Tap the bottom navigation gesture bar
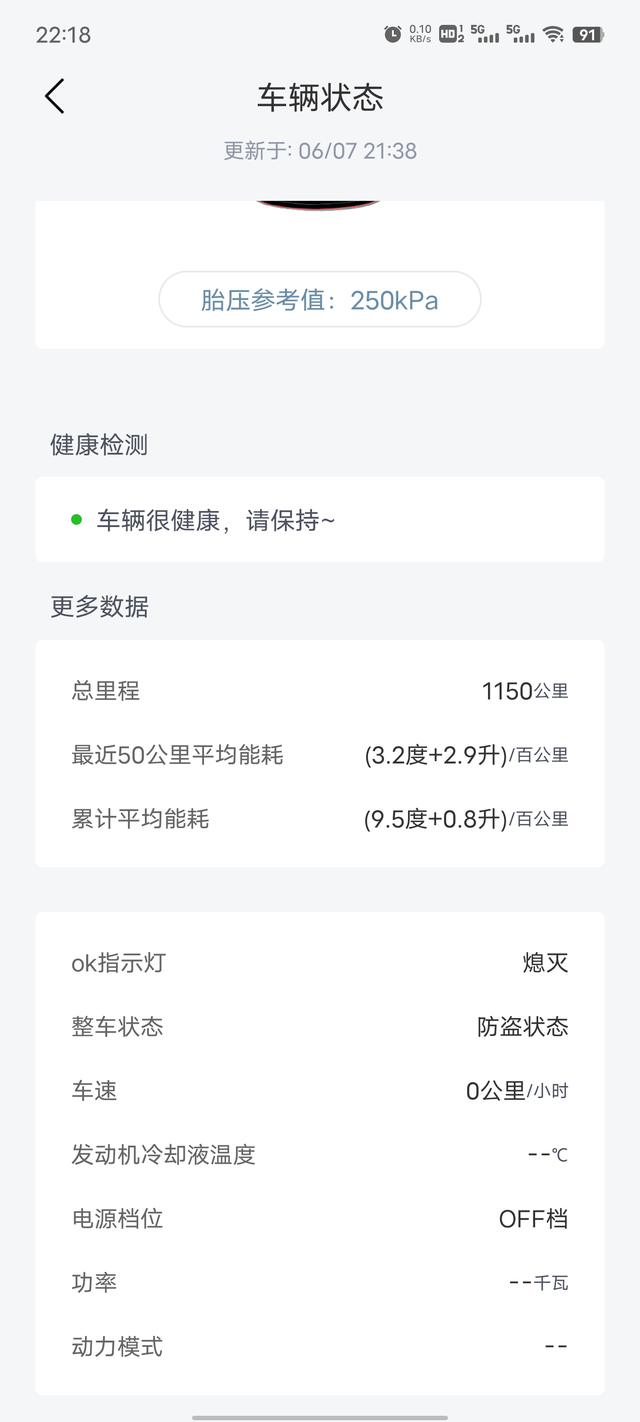 (320, 1417)
